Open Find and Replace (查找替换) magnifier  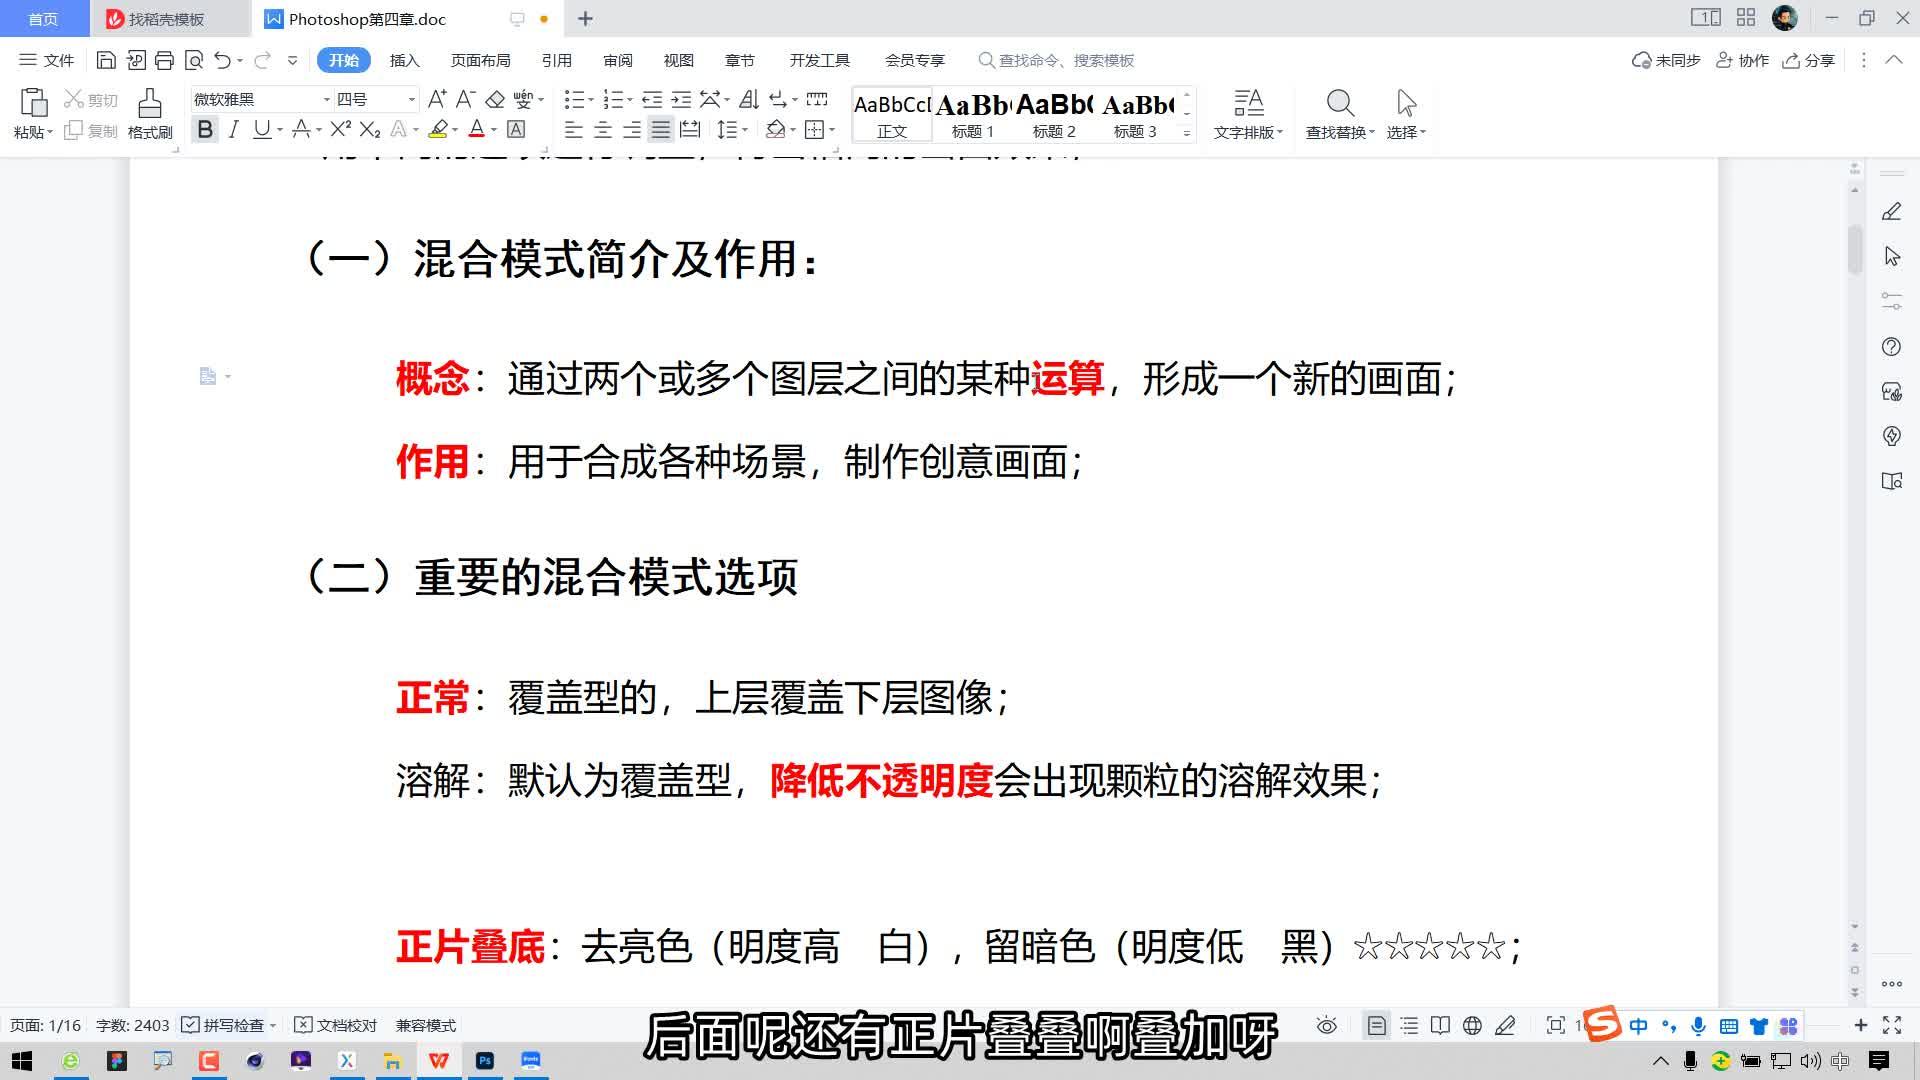(x=1340, y=103)
